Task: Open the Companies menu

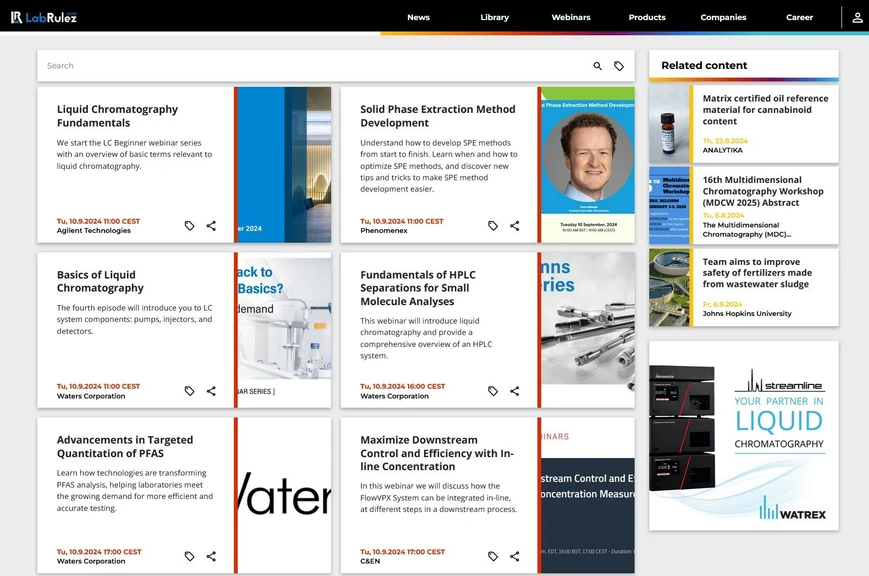Action: point(723,17)
